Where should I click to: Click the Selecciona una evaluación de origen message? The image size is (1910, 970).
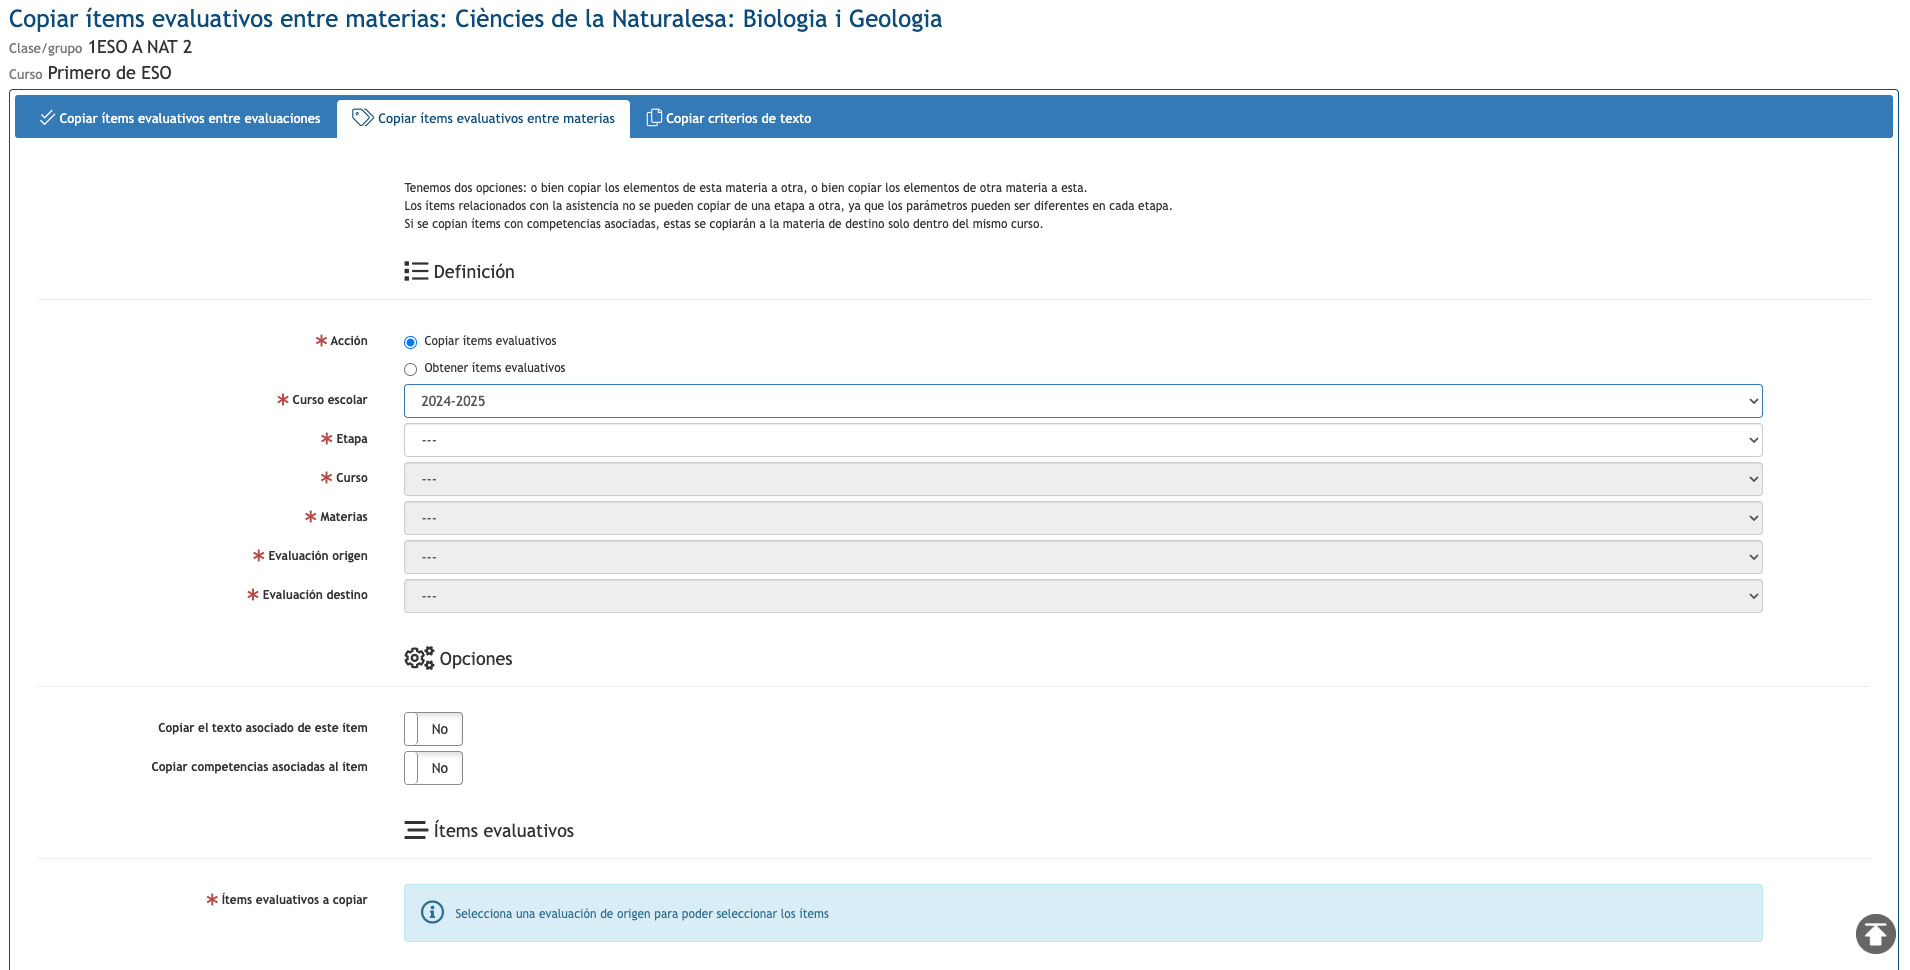click(x=642, y=914)
